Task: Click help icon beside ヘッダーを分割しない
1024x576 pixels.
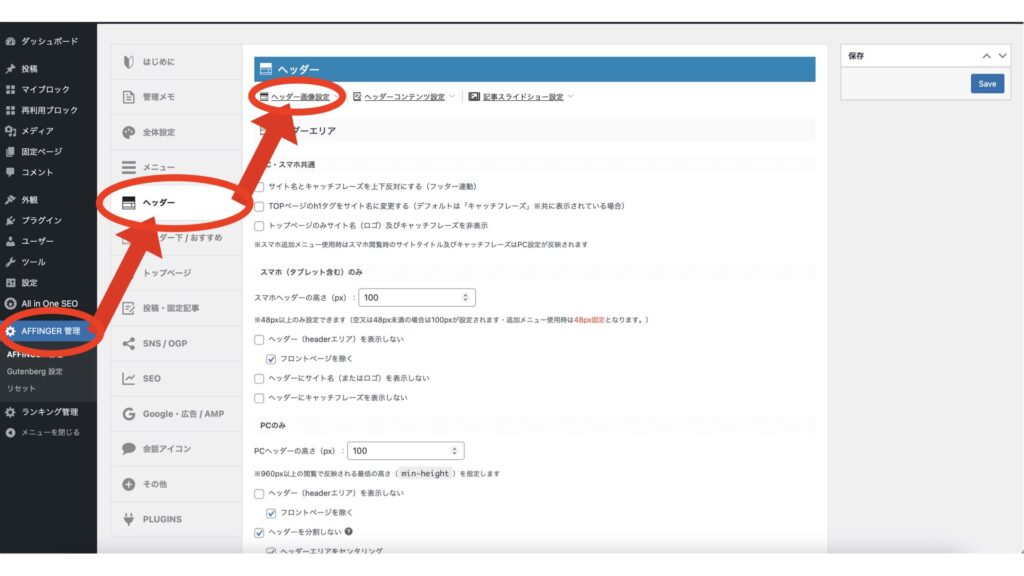Action: (349, 532)
